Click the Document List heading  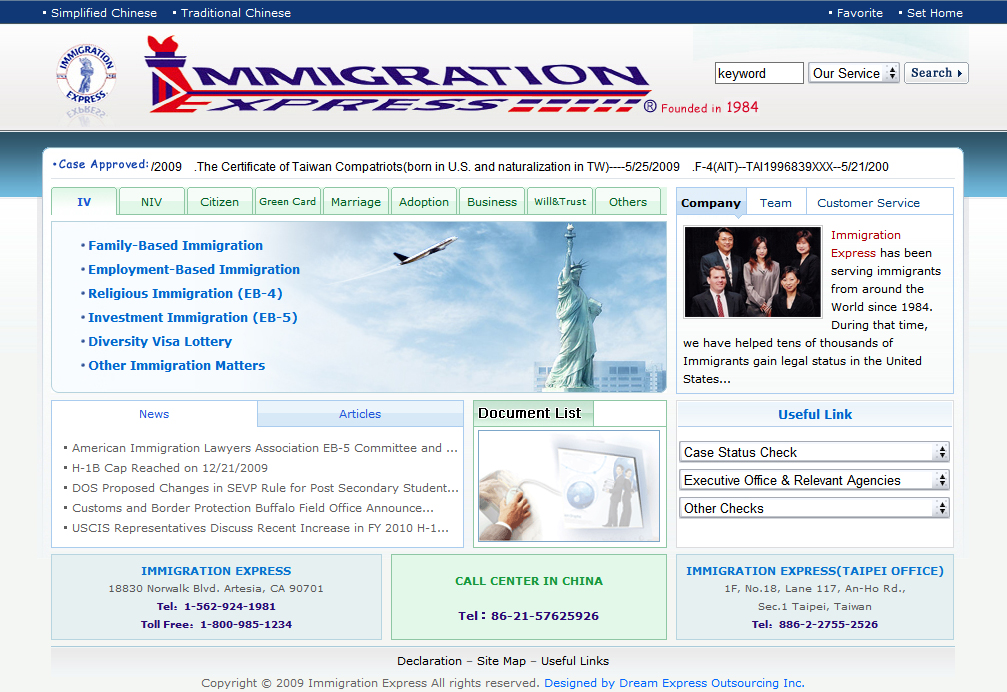coord(530,413)
